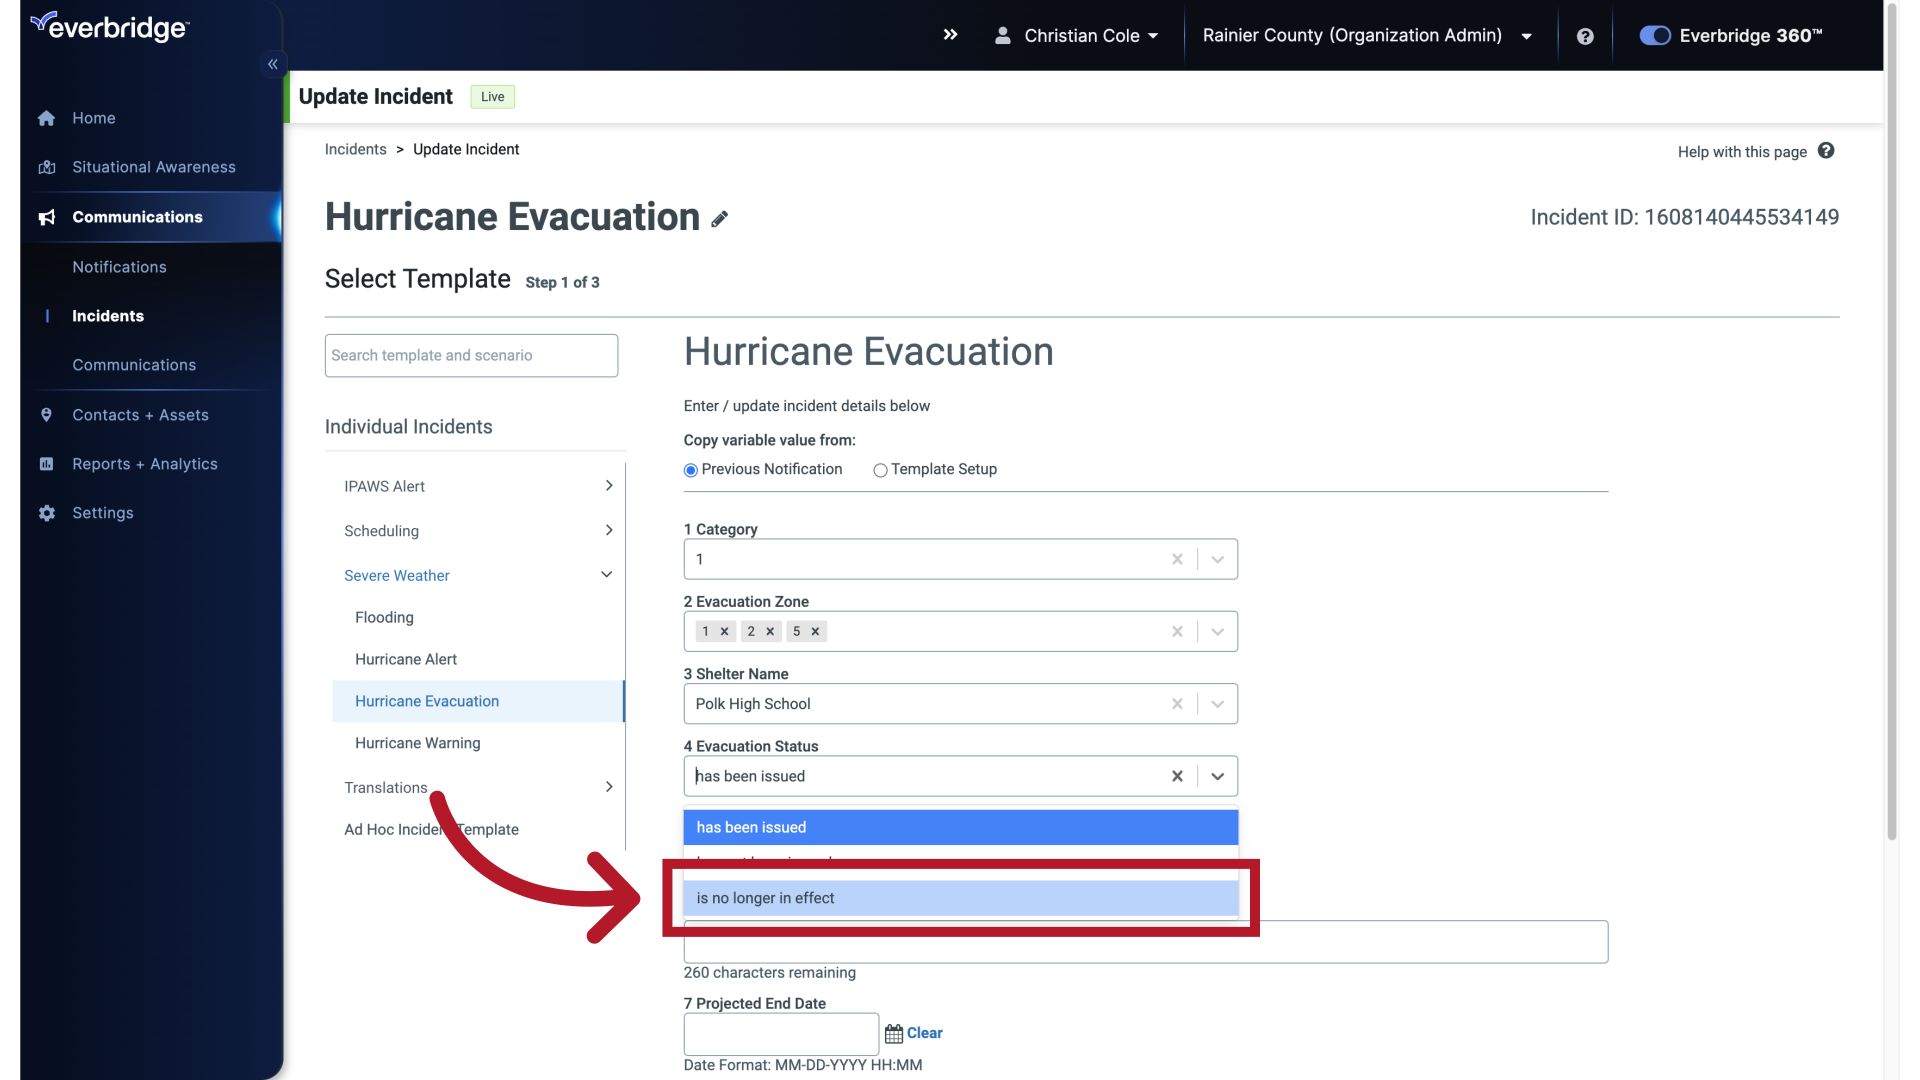This screenshot has width=1920, height=1080.
Task: Click the Communications megaphone icon
Action: click(46, 217)
